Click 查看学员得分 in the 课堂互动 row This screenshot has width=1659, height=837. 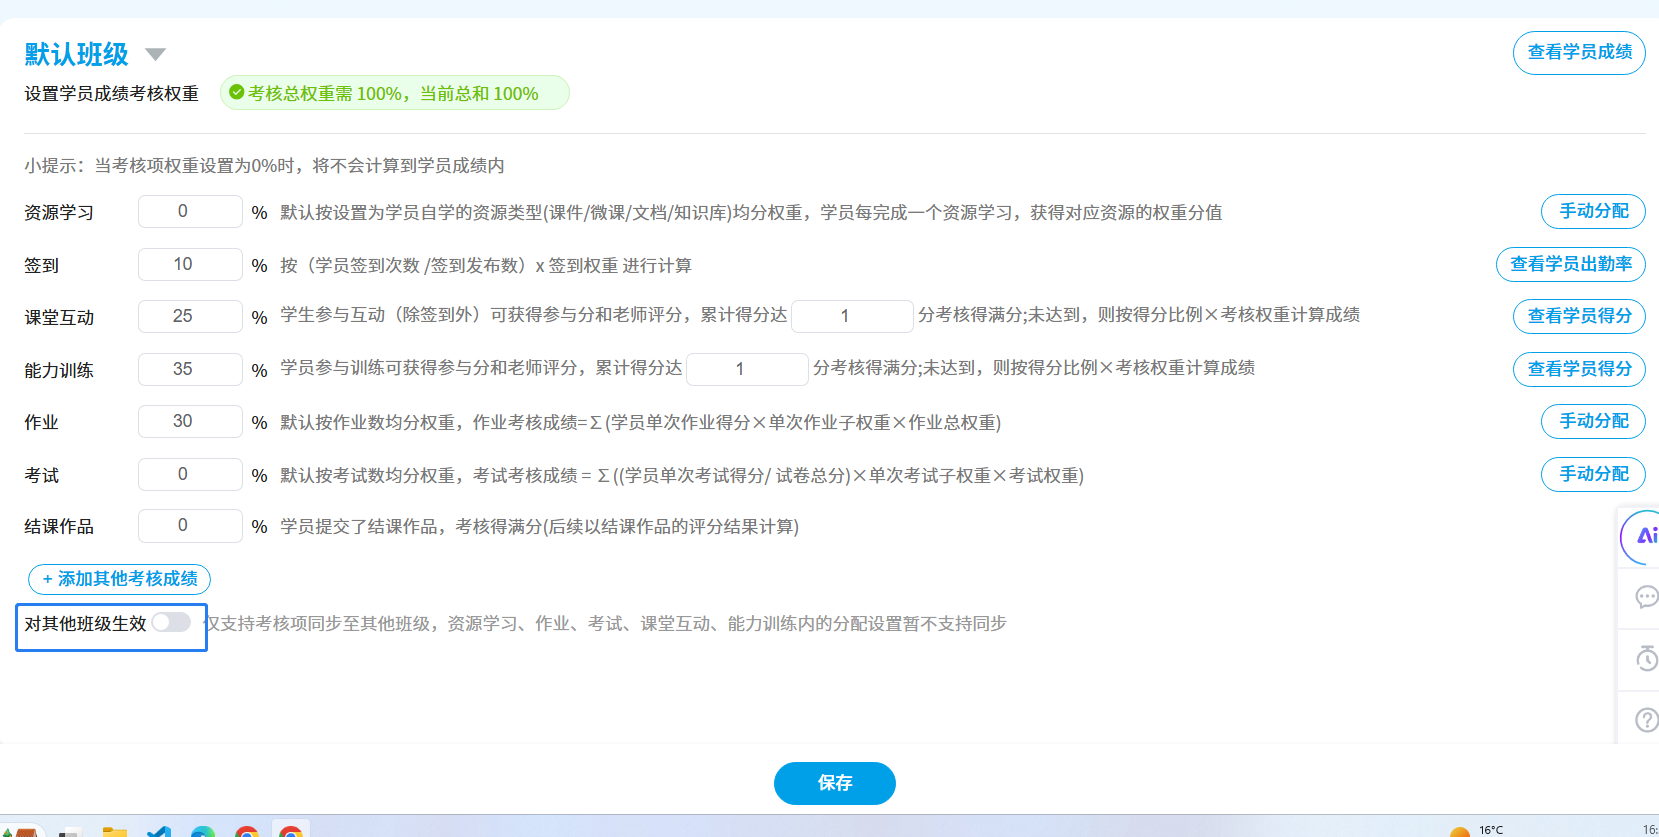point(1579,316)
